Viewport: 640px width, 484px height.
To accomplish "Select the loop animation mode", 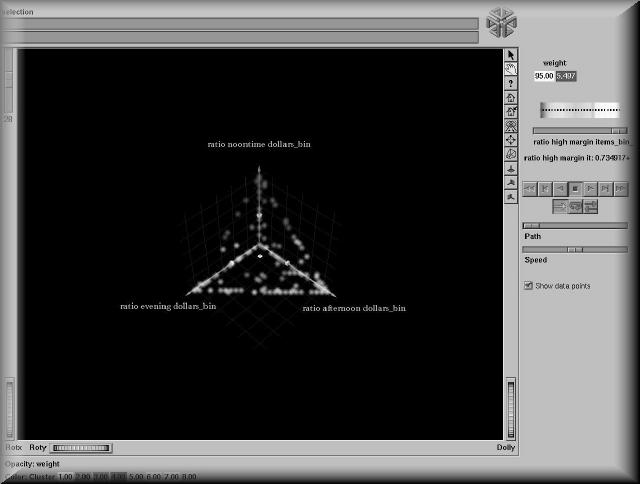I will coord(575,206).
